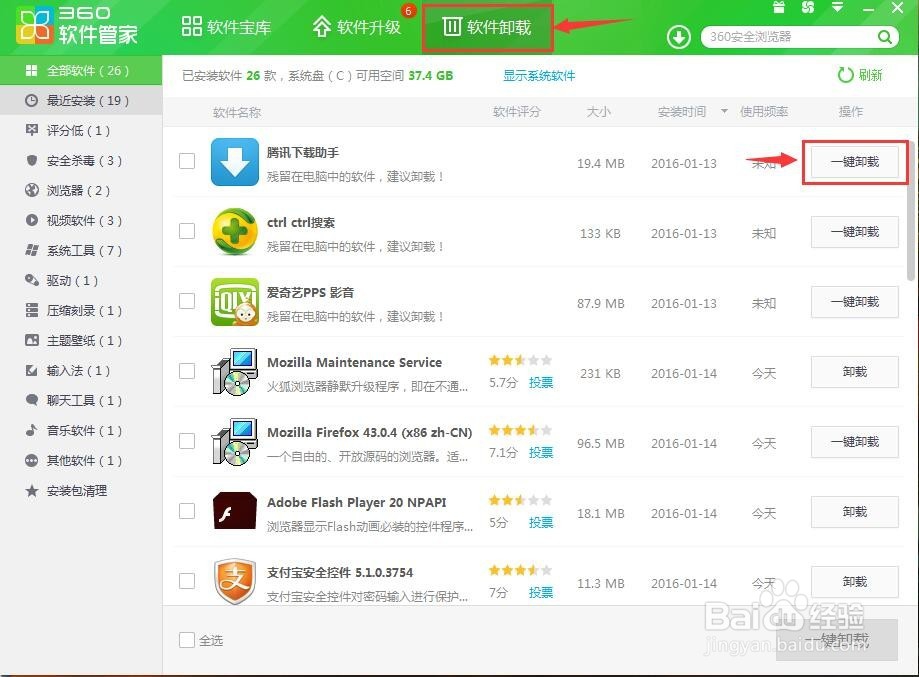Switch to the 软件宝库 tab
Viewport: 919px width, 677px height.
(226, 27)
